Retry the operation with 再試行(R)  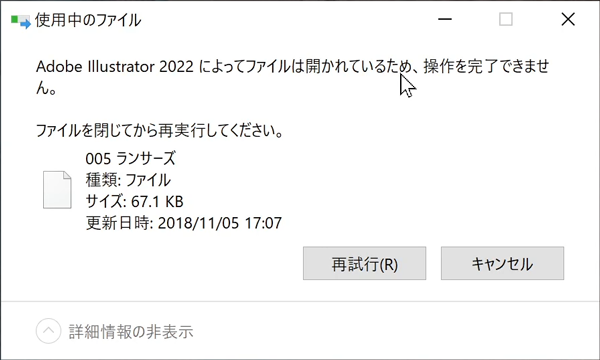(x=364, y=263)
